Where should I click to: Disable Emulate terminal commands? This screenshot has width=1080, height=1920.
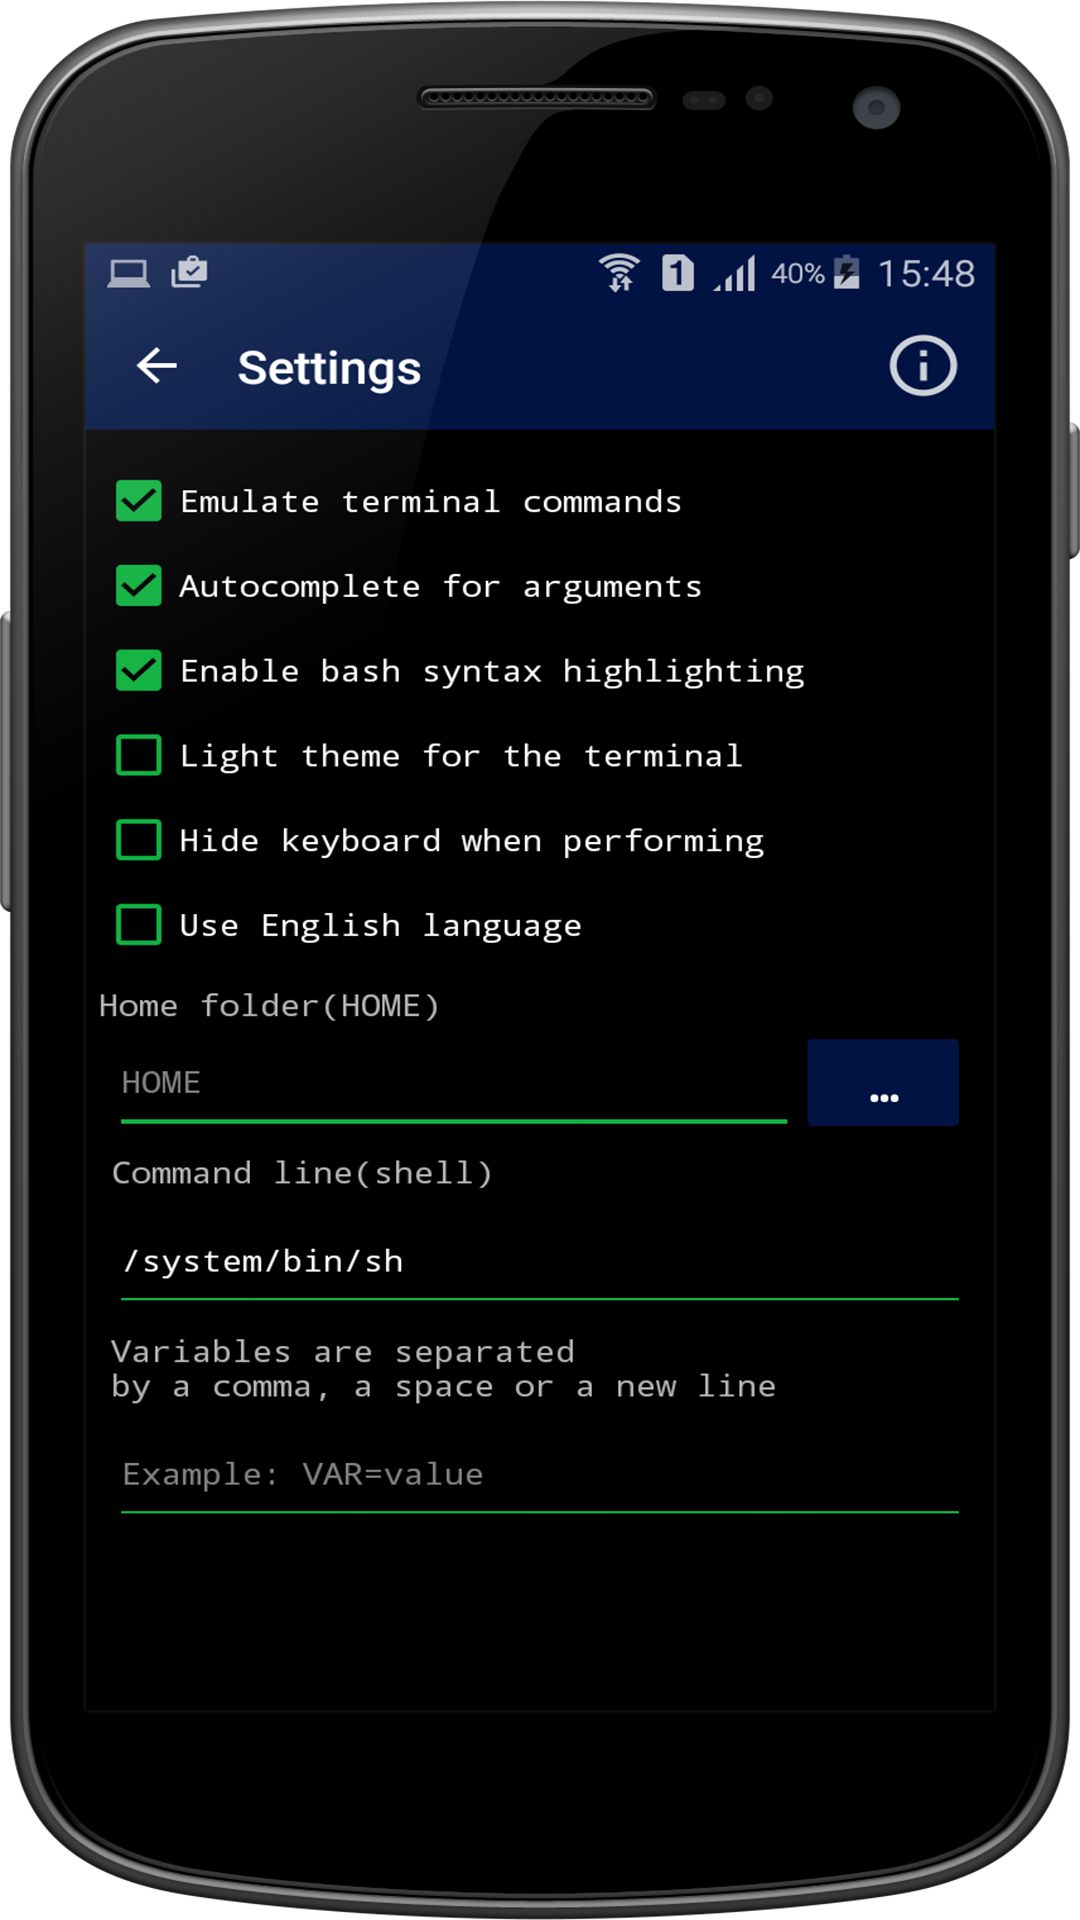(x=139, y=502)
